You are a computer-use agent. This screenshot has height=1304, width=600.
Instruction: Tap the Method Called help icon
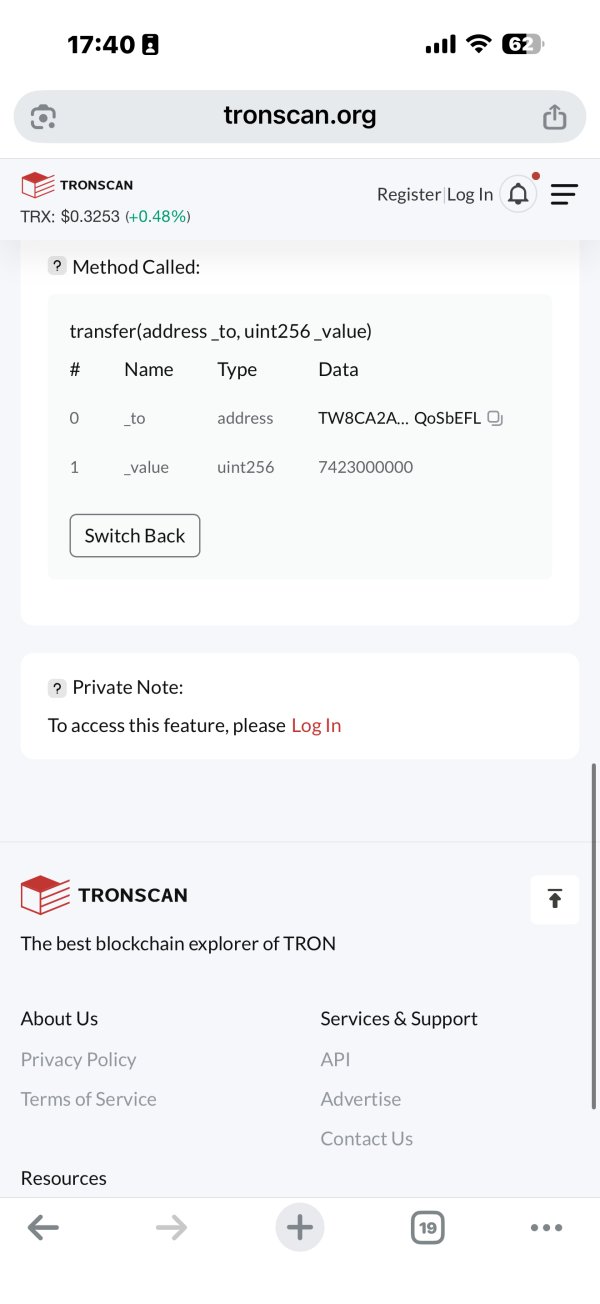[x=57, y=267]
